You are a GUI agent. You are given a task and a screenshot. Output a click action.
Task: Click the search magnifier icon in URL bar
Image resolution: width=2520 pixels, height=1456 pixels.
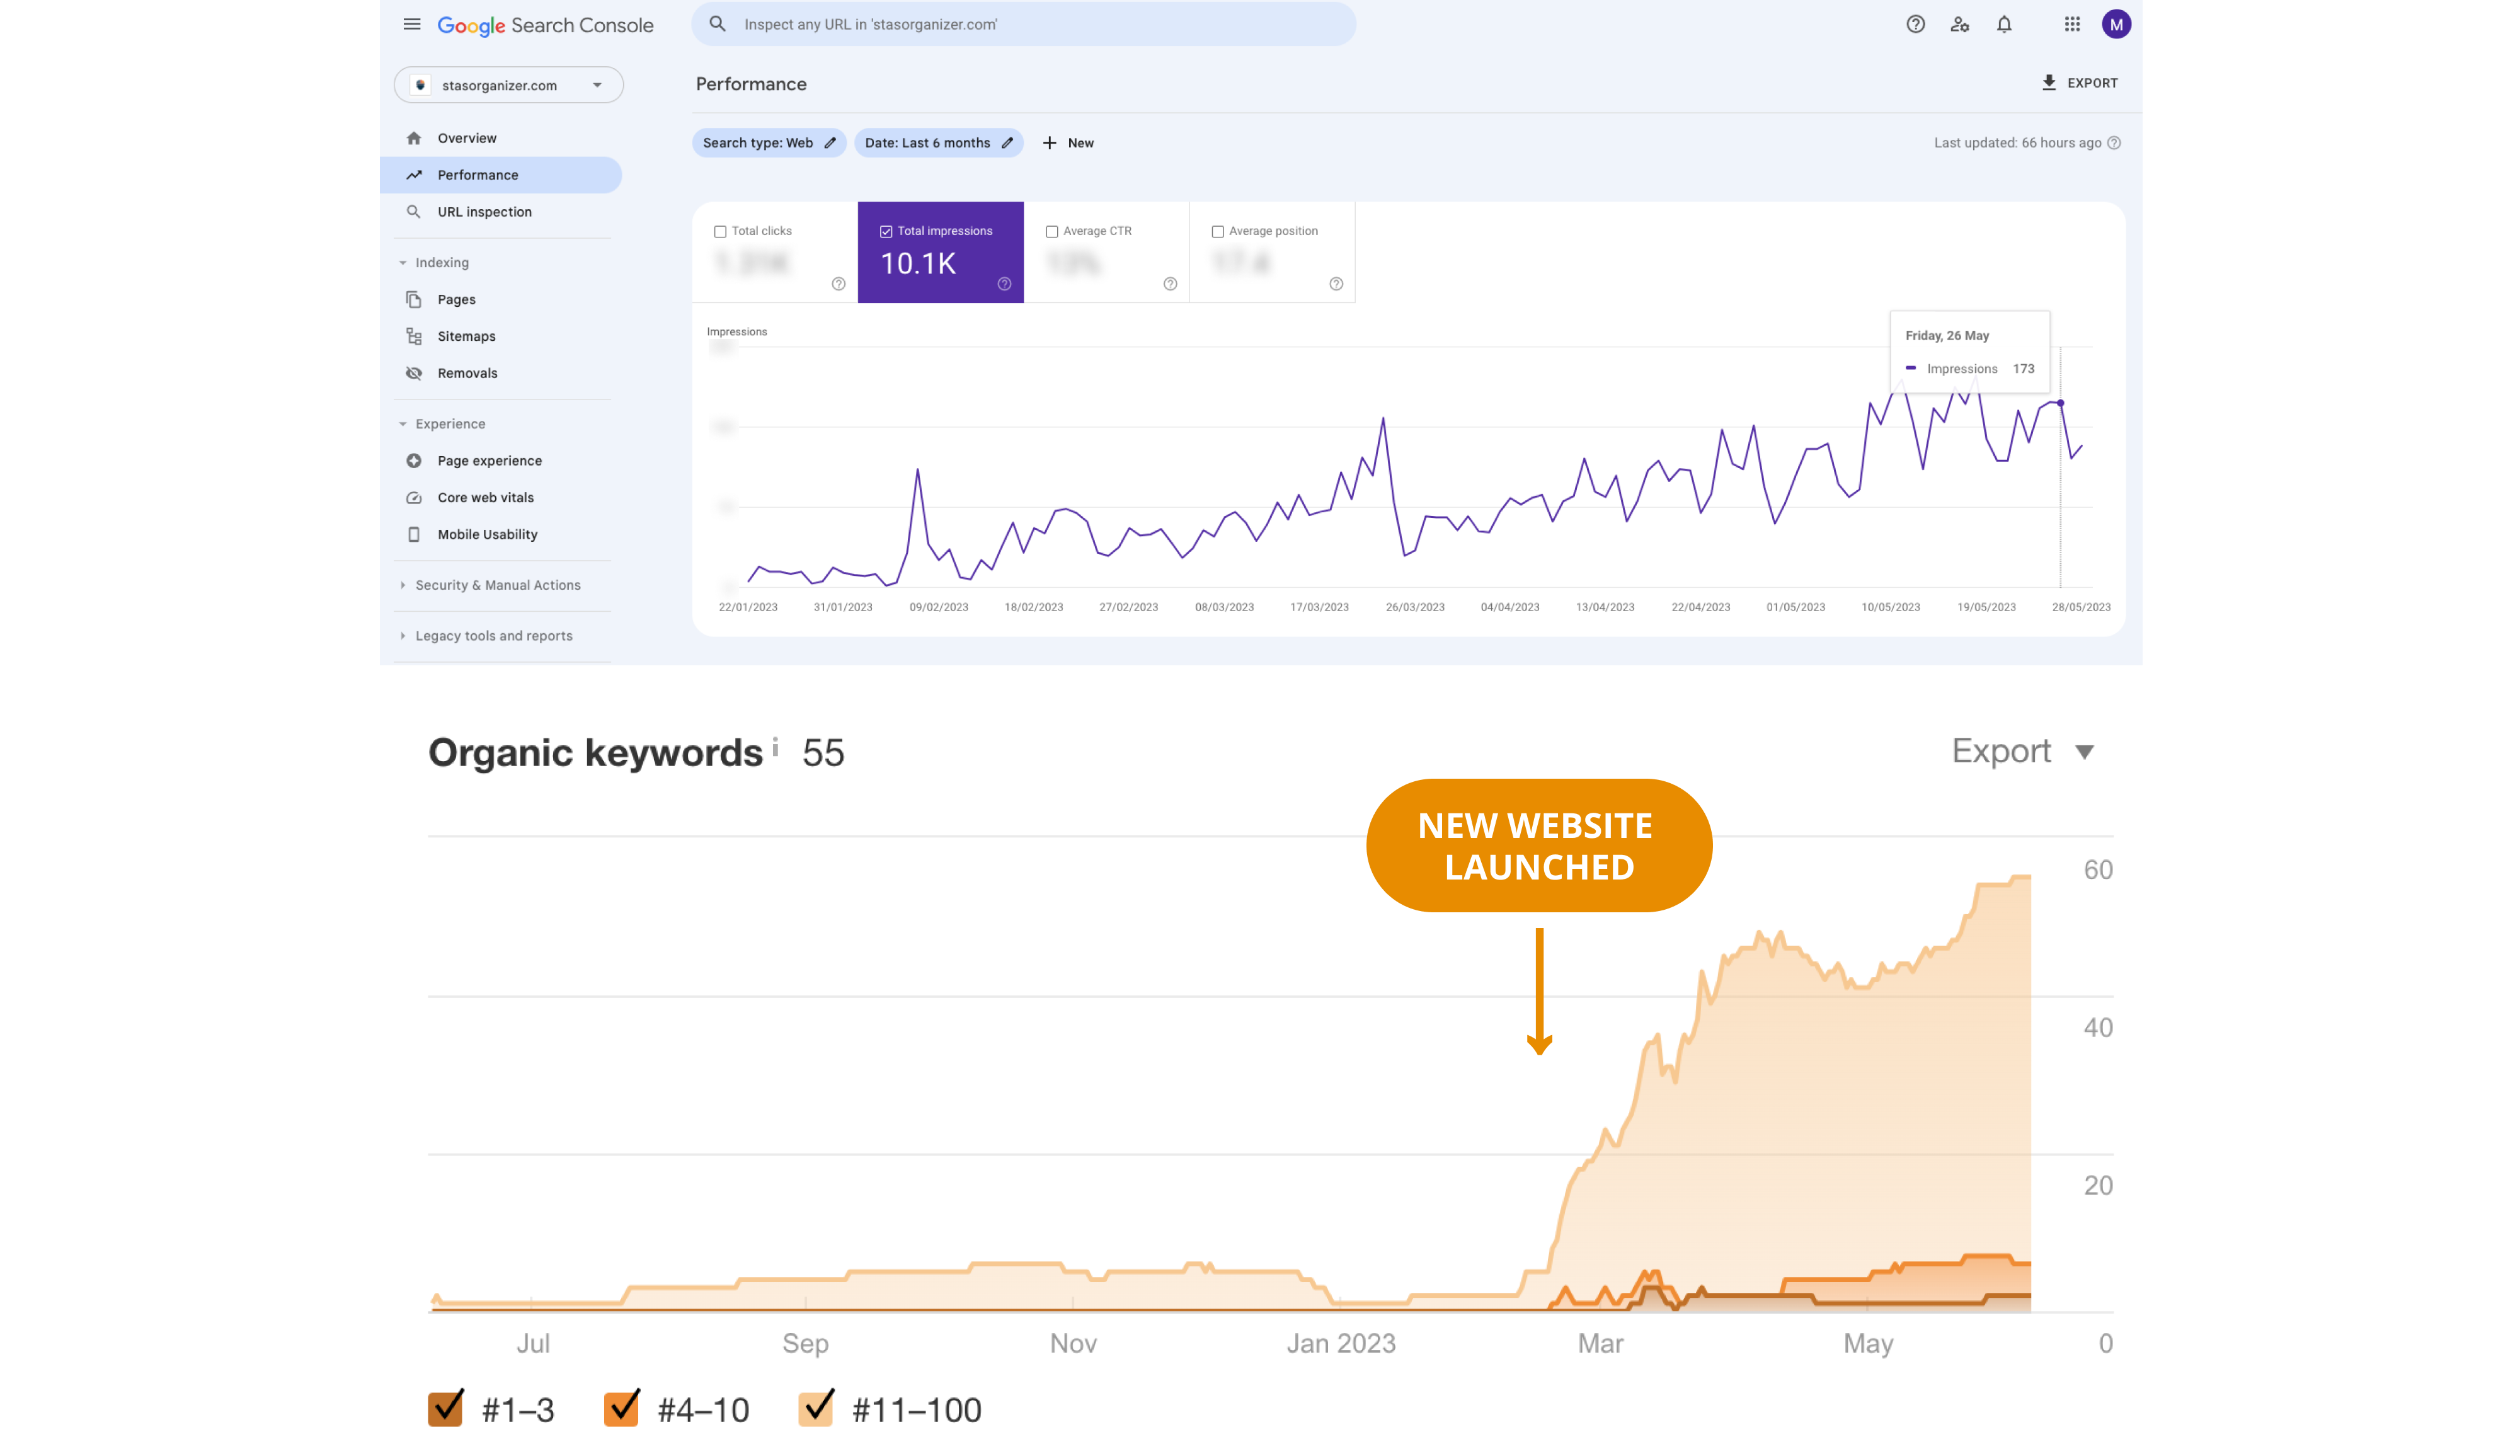coord(717,24)
